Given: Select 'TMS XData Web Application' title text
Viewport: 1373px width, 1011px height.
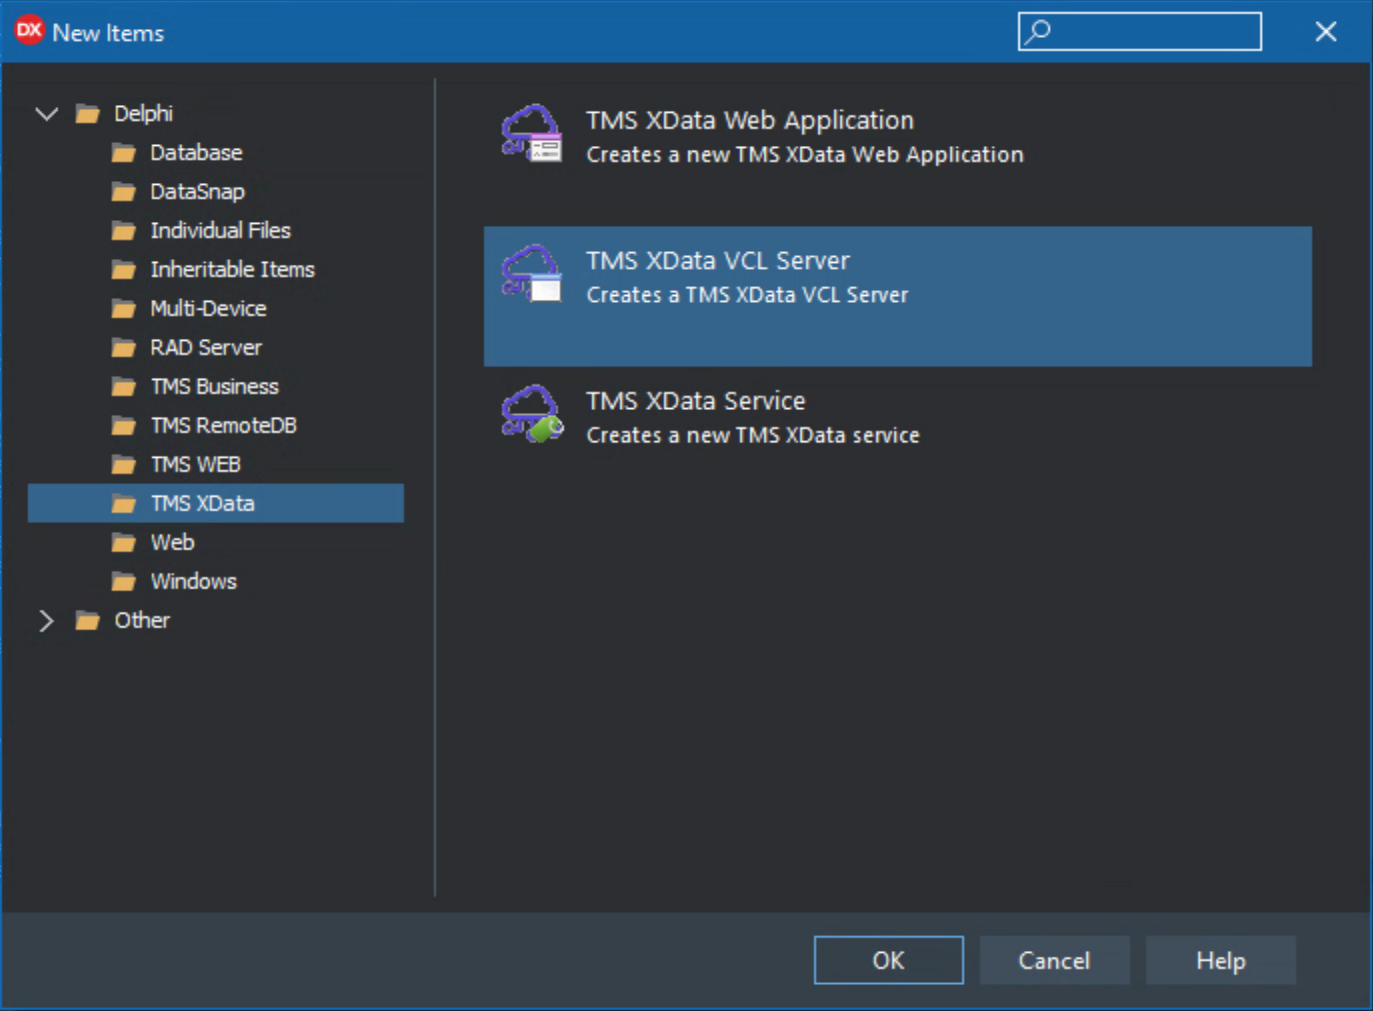Looking at the screenshot, I should coord(750,121).
